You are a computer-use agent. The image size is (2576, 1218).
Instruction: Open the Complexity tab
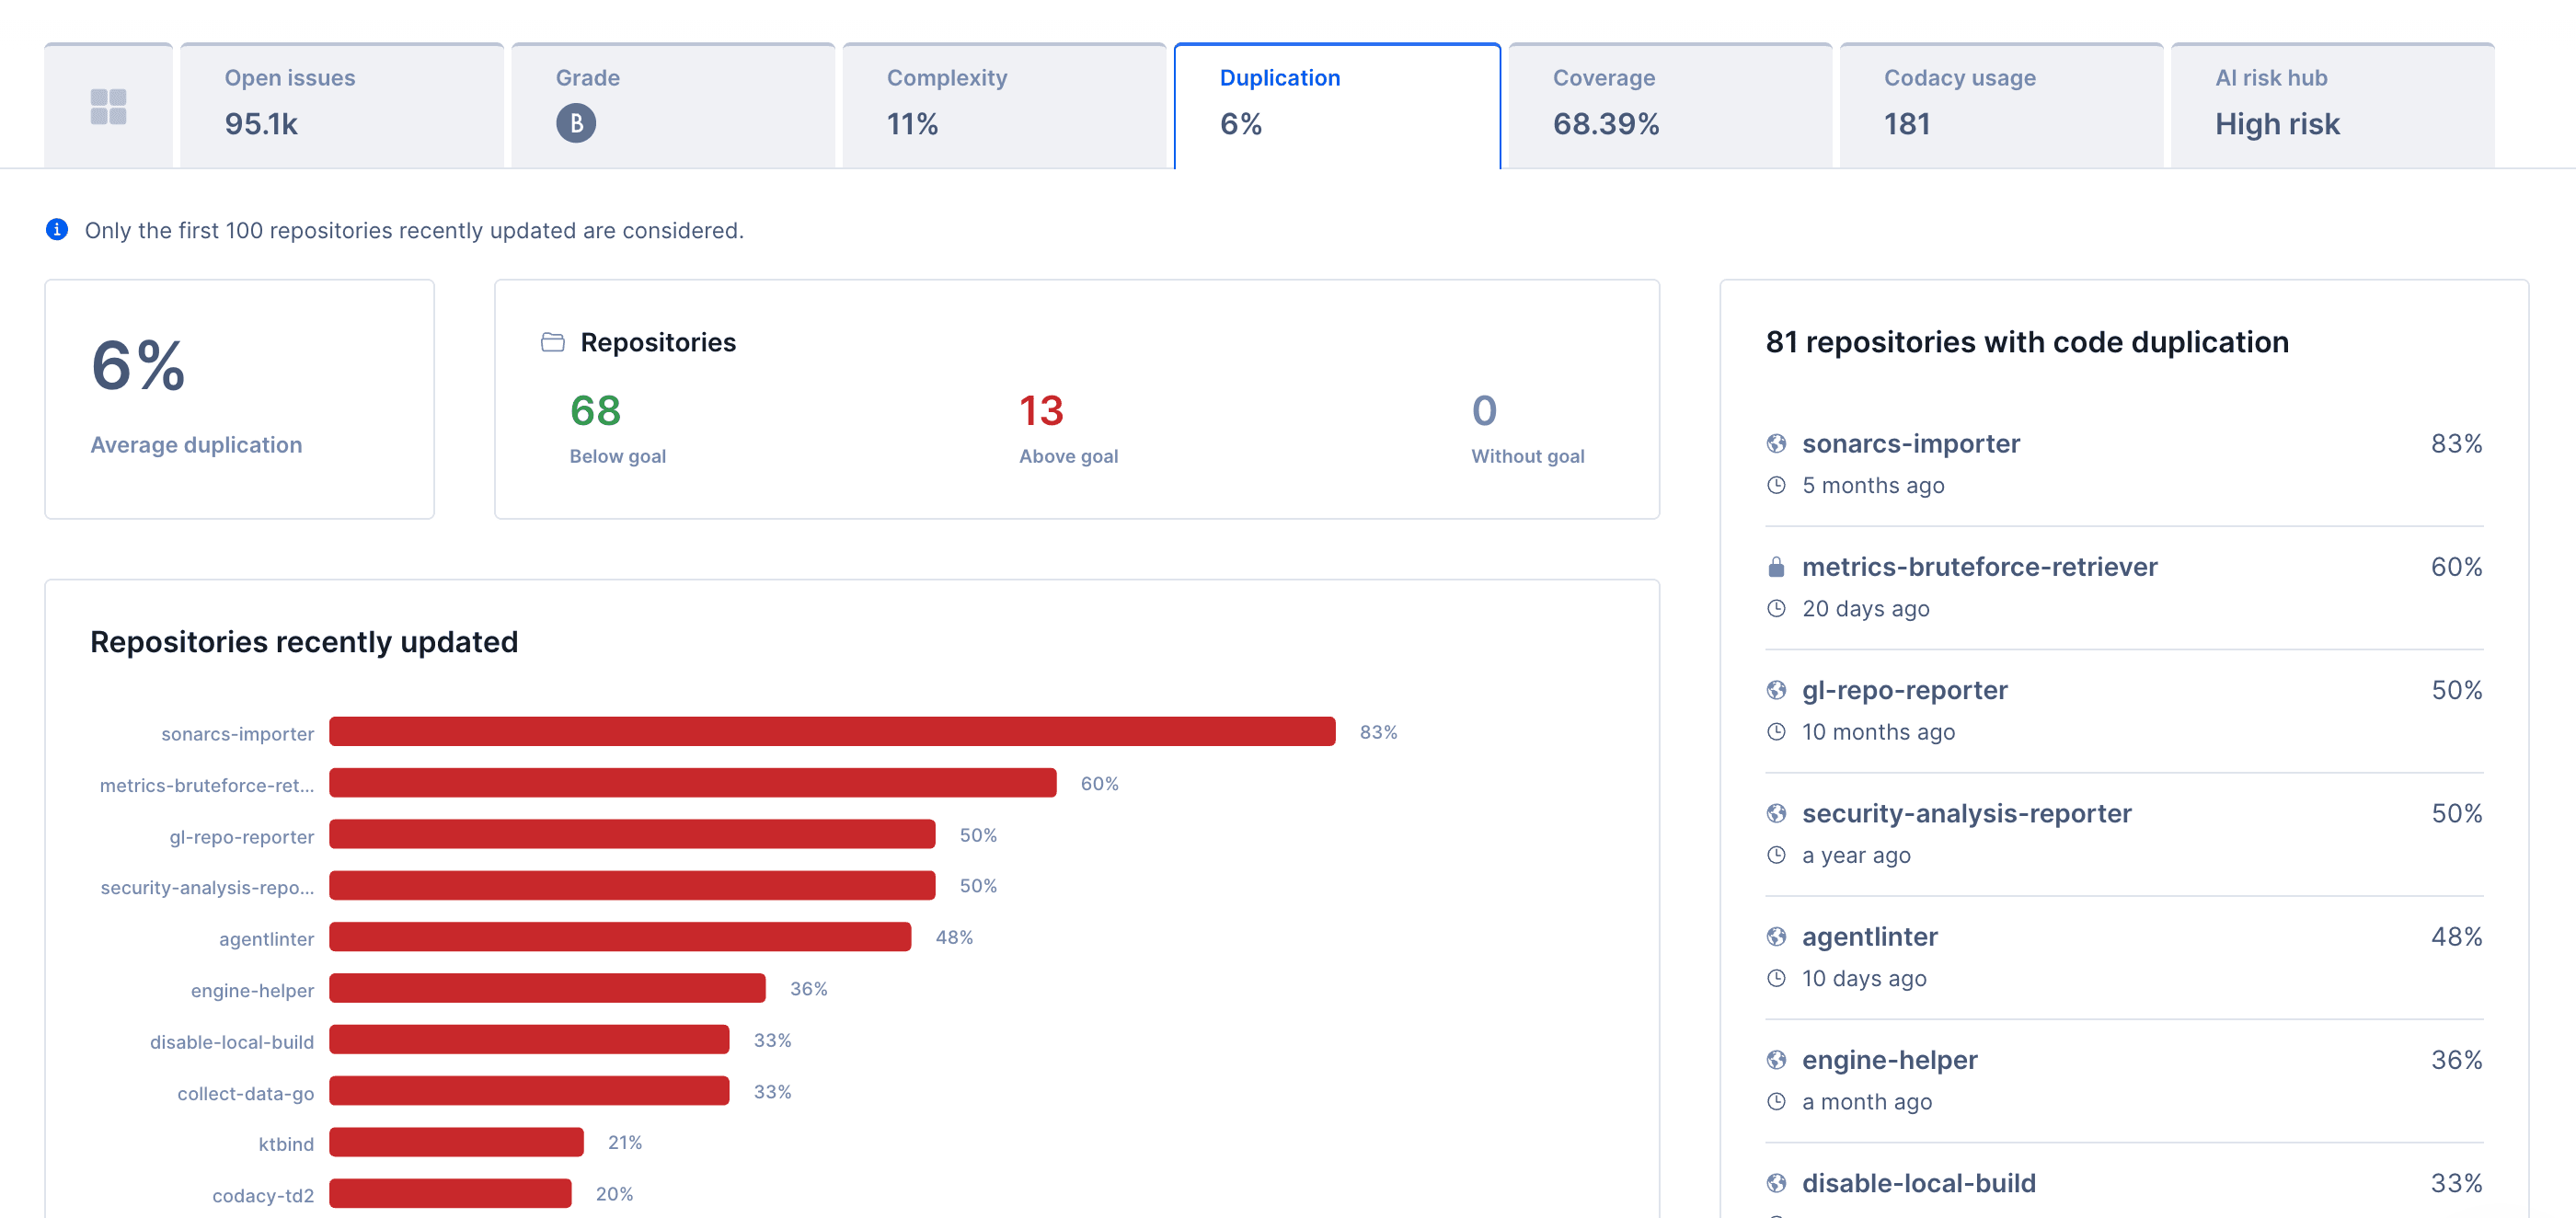coord(1003,104)
